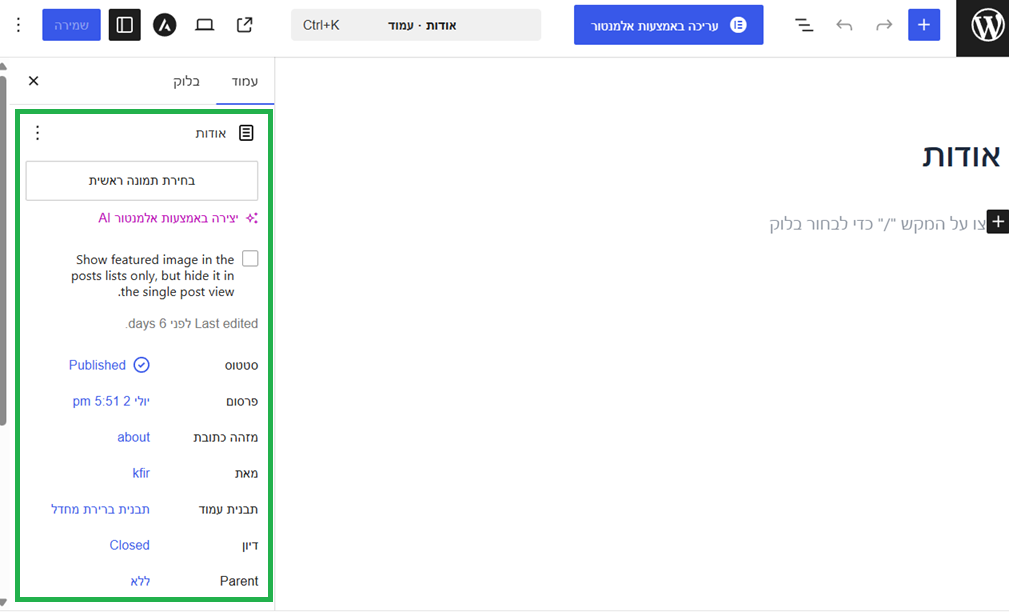The image size is (1009, 612).
Task: Click the blue block inserter plus button
Action: point(923,25)
